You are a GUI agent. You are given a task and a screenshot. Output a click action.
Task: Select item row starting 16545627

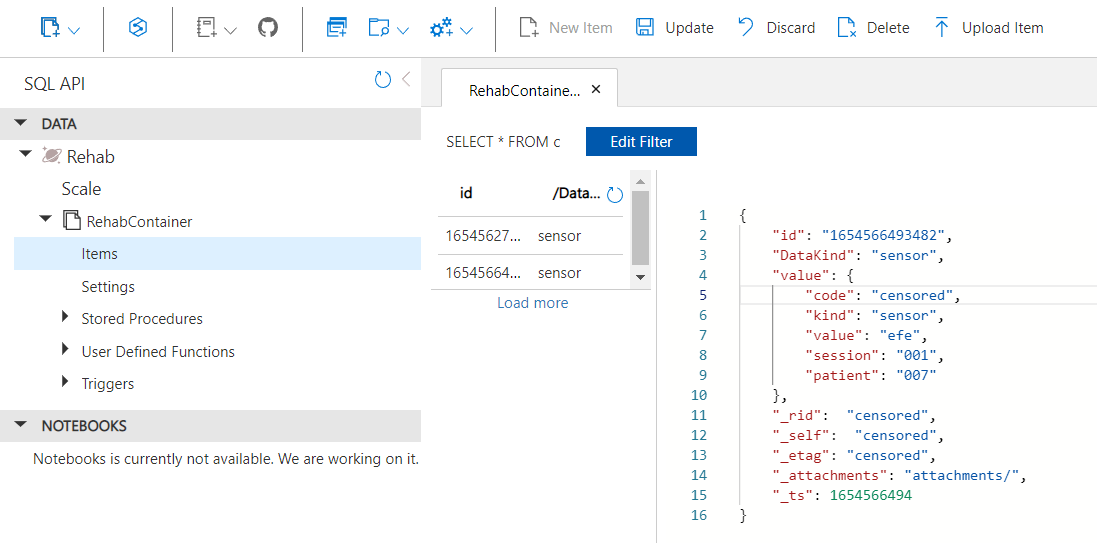click(x=530, y=236)
